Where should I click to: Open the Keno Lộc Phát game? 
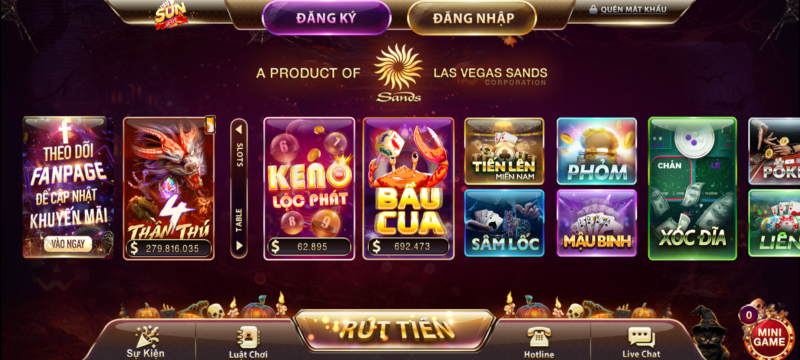(x=309, y=189)
